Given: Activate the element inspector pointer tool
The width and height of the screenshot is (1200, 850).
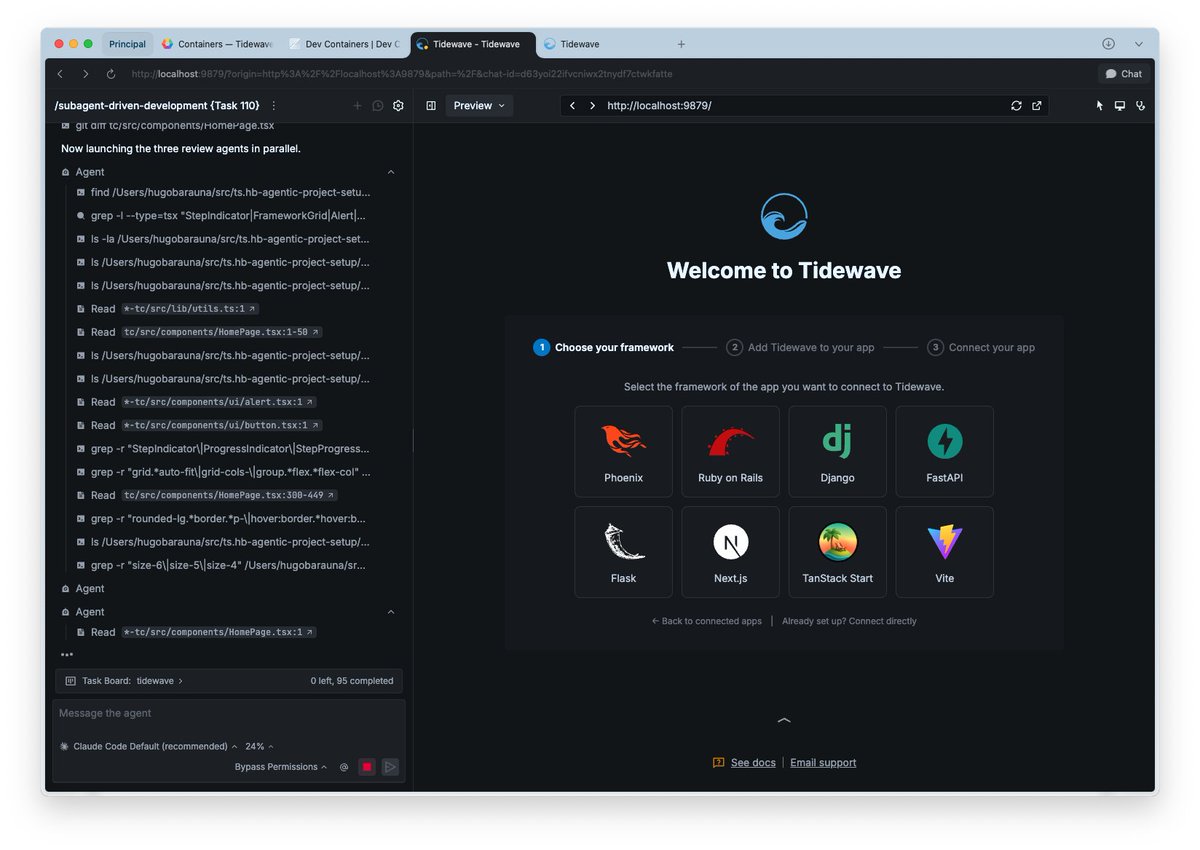Looking at the screenshot, I should (1099, 105).
